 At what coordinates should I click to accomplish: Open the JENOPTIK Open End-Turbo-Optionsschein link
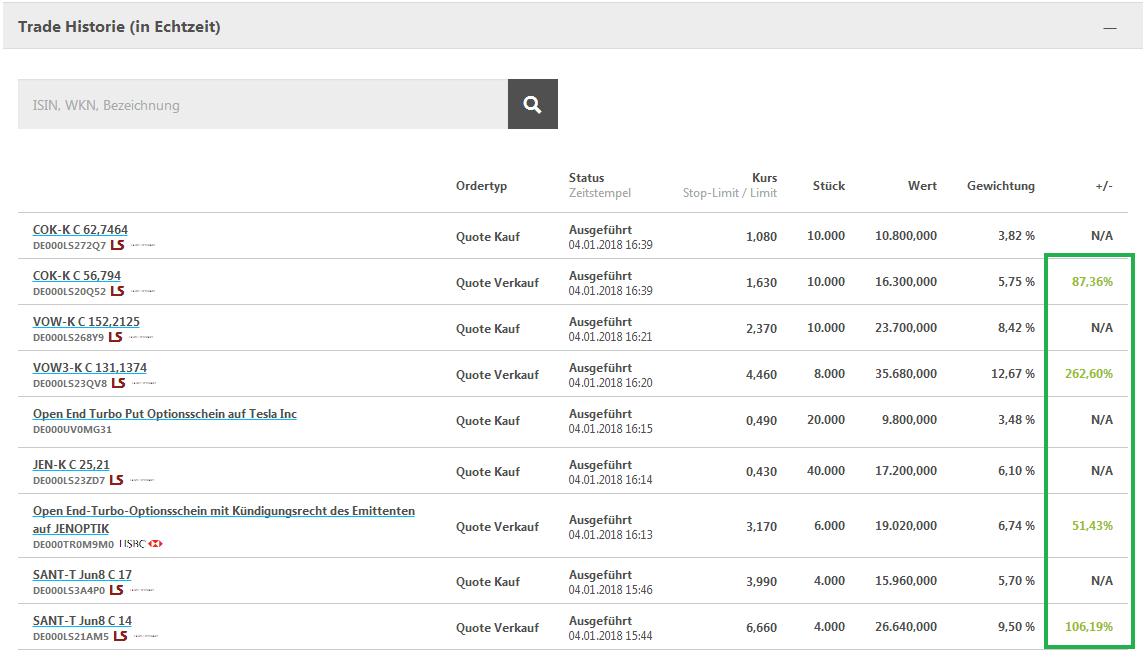pyautogui.click(x=223, y=519)
